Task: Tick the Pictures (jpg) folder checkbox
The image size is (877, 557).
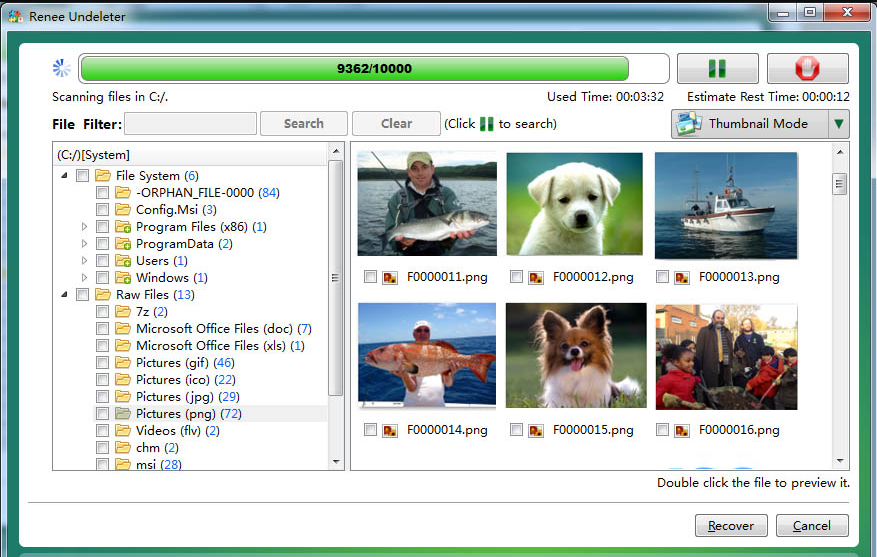Action: pyautogui.click(x=102, y=397)
